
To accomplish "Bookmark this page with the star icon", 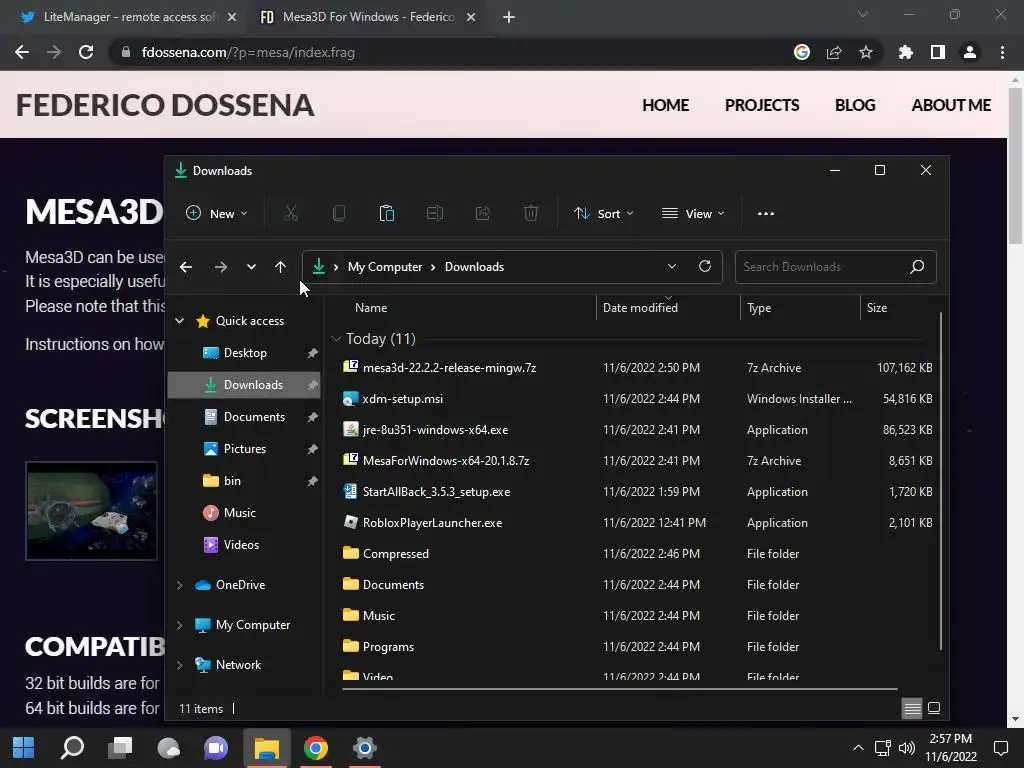I will pos(865,52).
